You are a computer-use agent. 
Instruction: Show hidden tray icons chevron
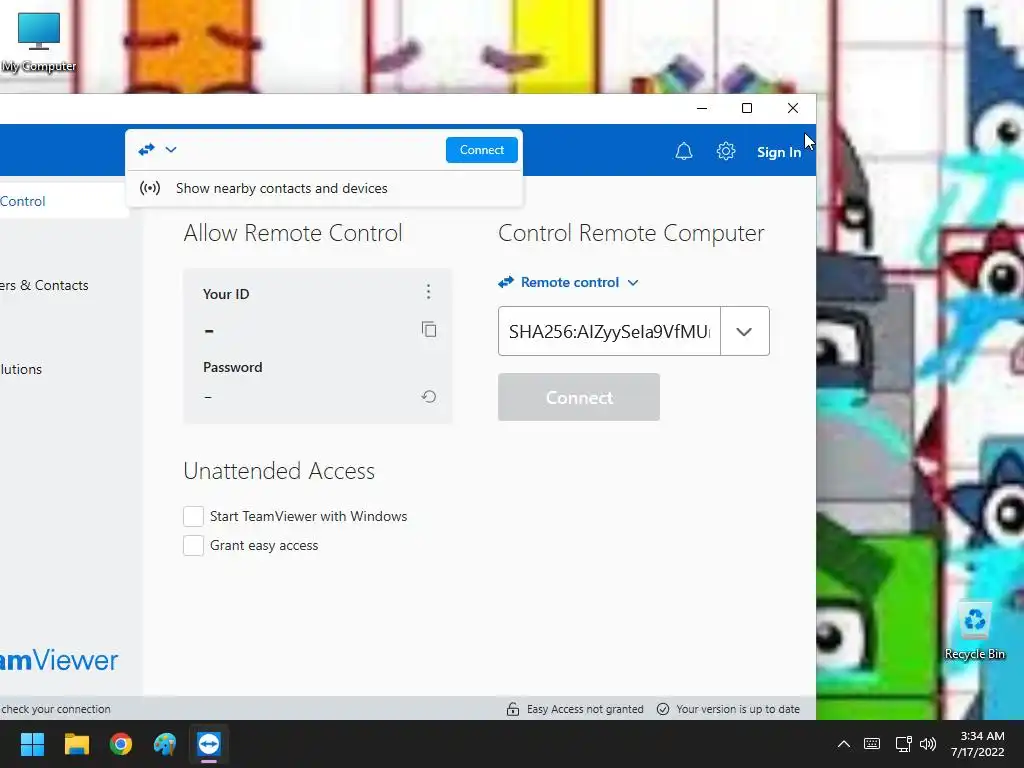[x=844, y=744]
